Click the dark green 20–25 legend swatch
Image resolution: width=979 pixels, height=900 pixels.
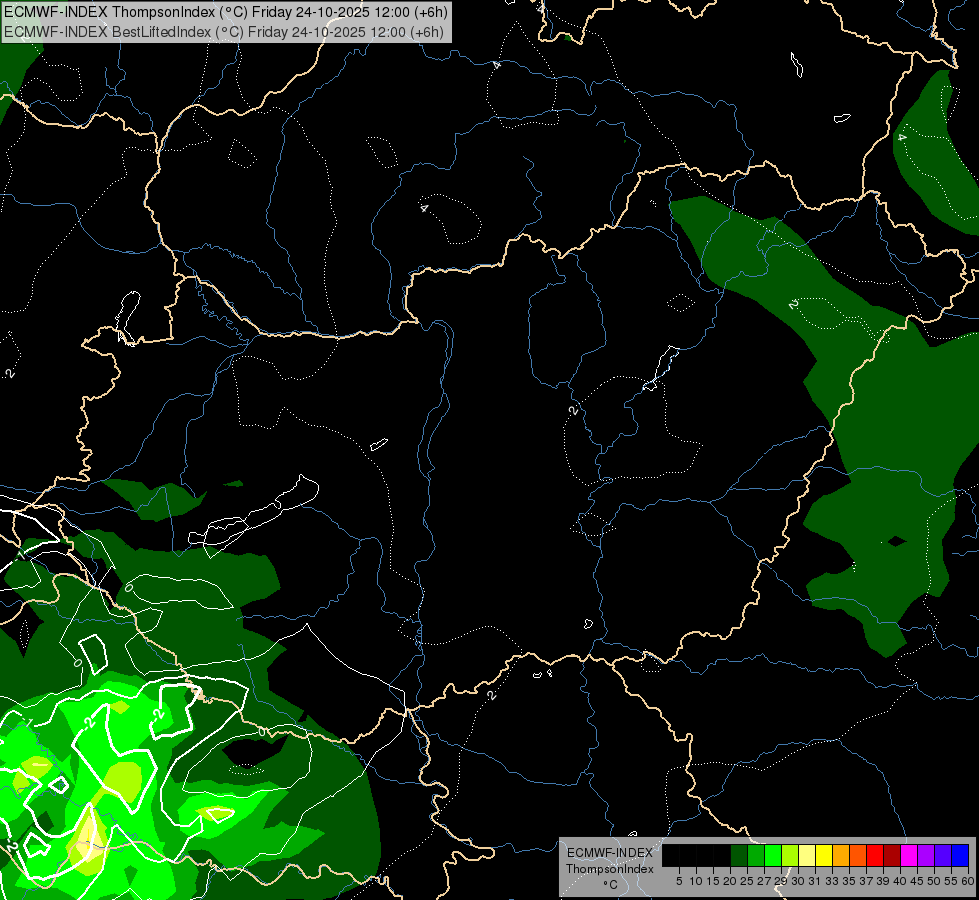click(x=739, y=855)
